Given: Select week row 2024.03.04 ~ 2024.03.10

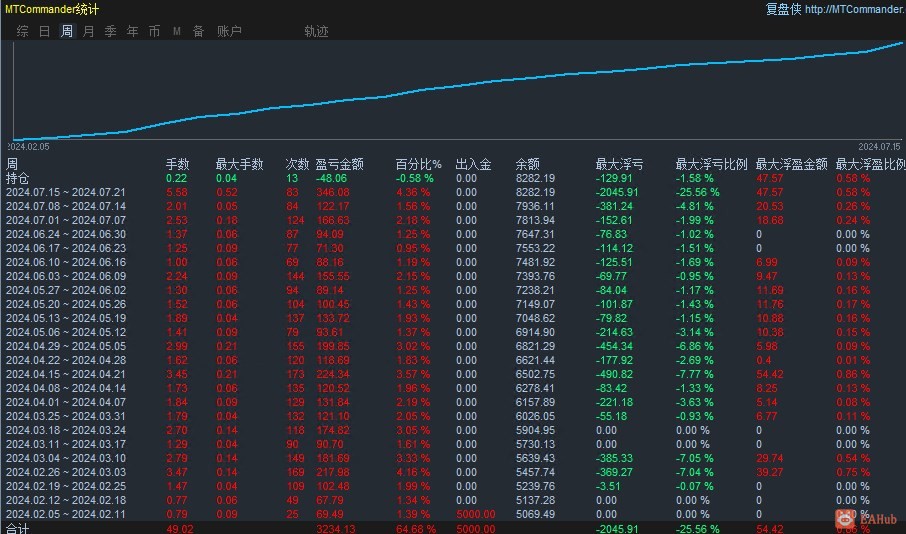Looking at the screenshot, I should tap(453, 458).
